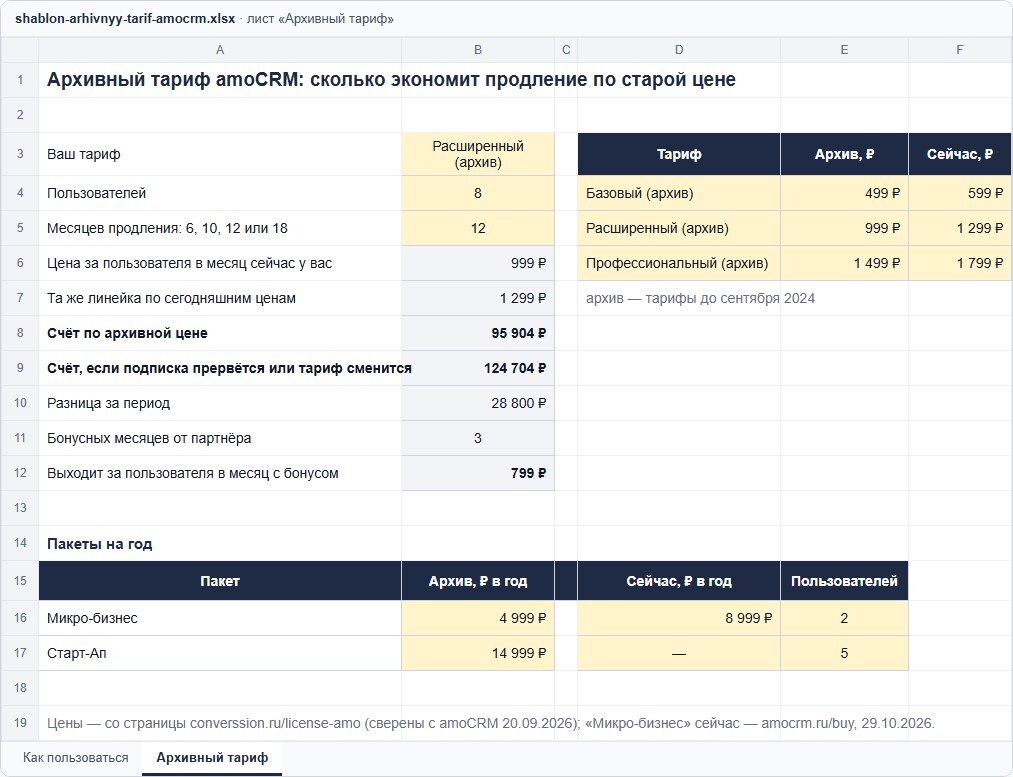This screenshot has height=777, width=1013.
Task: Select column E header
Action: [844, 50]
